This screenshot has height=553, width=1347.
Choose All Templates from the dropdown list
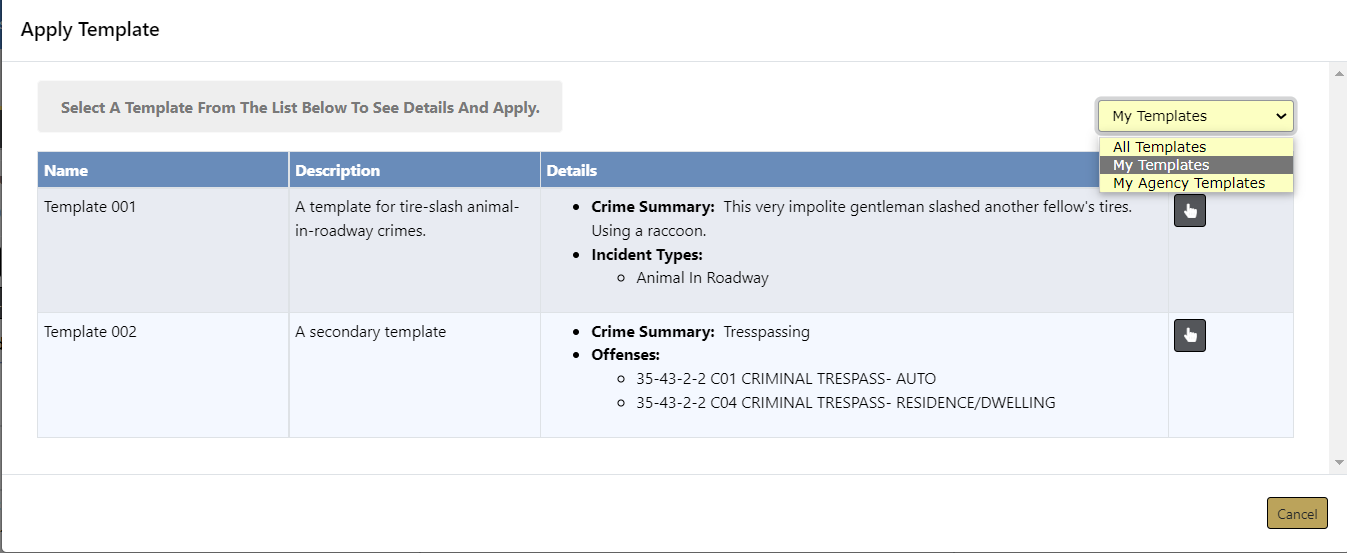[1159, 147]
